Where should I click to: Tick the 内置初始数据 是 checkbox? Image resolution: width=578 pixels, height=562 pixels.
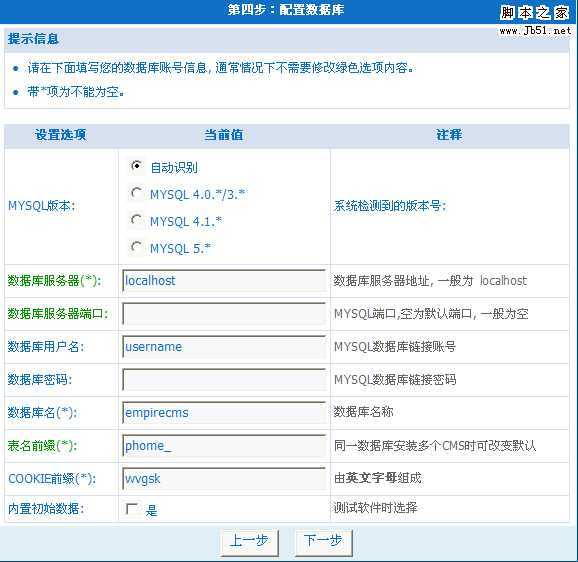132,509
